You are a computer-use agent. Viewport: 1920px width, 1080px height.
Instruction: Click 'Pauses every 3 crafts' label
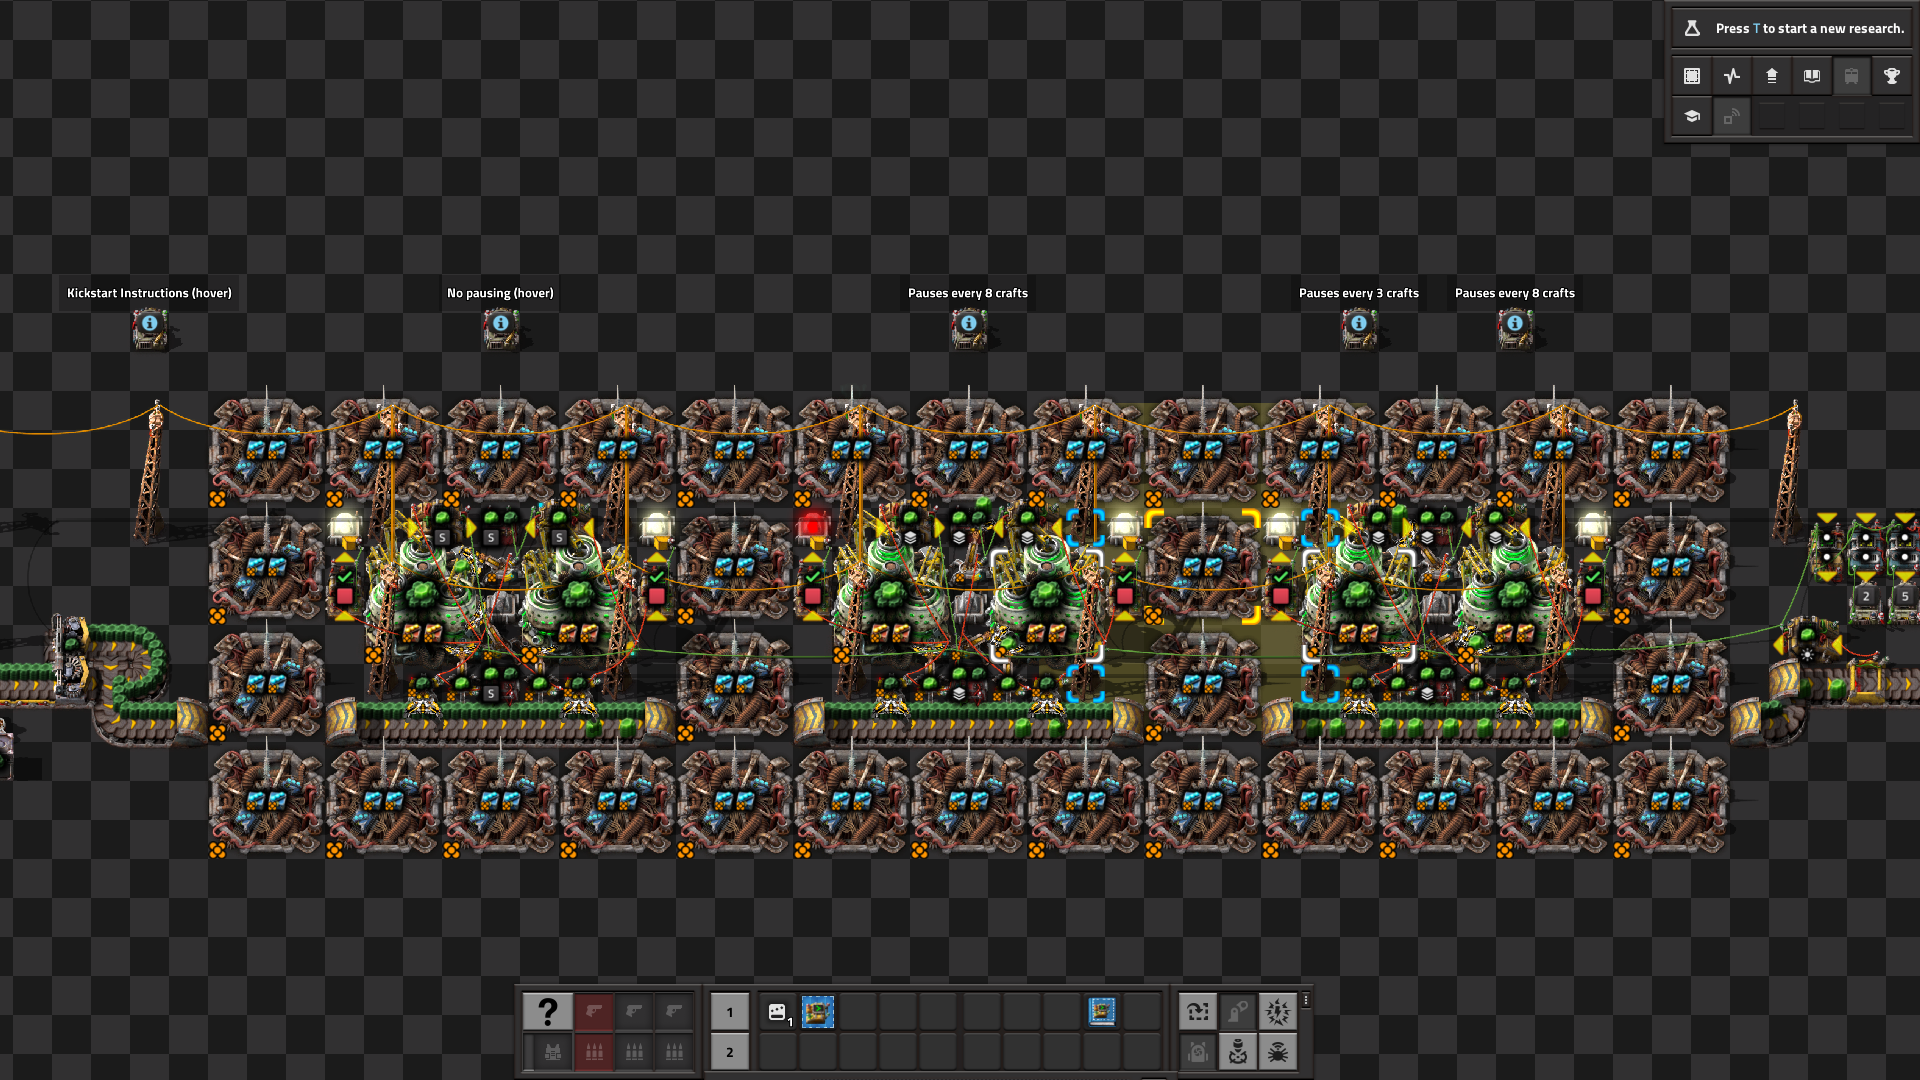click(x=1359, y=293)
